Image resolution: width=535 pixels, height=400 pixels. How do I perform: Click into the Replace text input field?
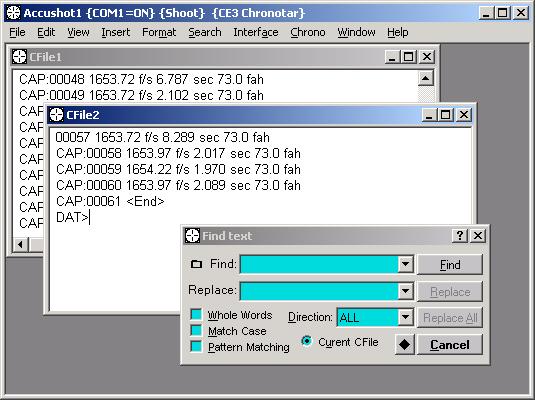pos(319,291)
